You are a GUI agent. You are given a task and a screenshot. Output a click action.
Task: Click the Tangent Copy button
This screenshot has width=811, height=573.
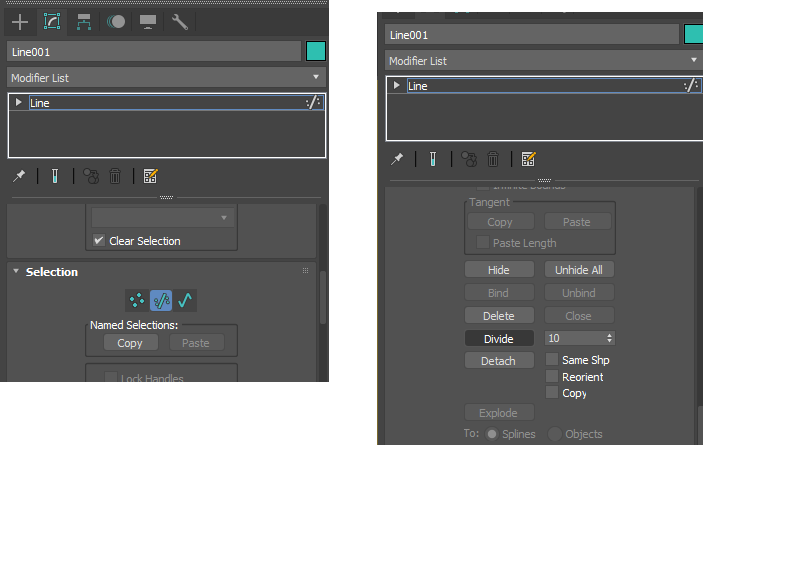pos(500,222)
